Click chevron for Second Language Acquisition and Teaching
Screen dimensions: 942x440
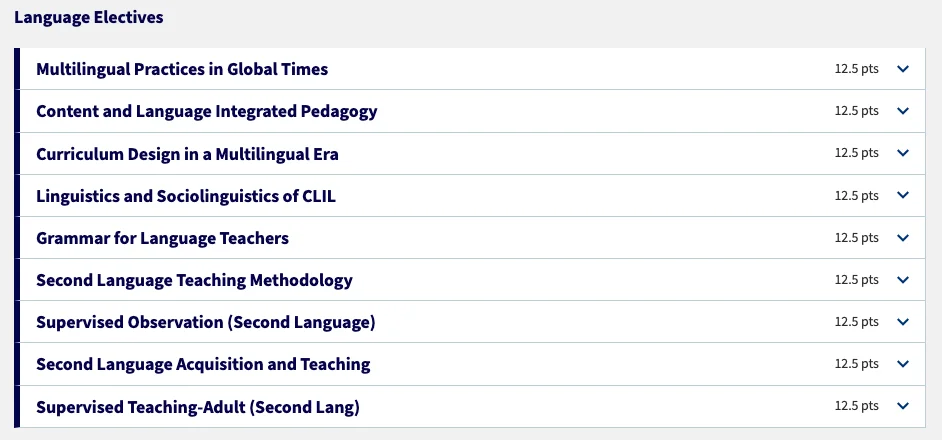click(x=904, y=364)
